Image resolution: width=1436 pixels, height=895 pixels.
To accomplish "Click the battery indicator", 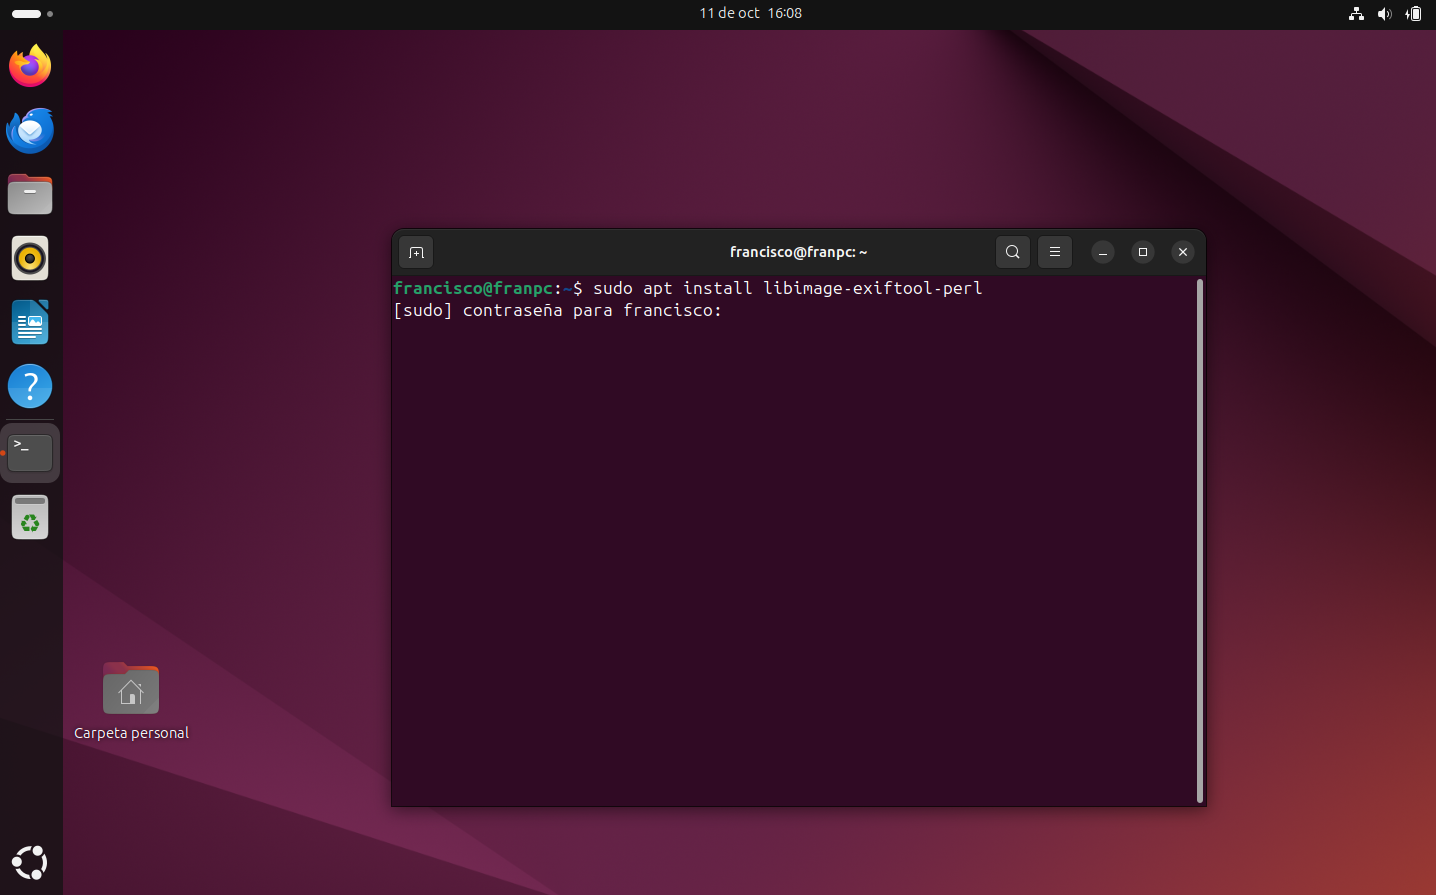I will [x=1414, y=14].
